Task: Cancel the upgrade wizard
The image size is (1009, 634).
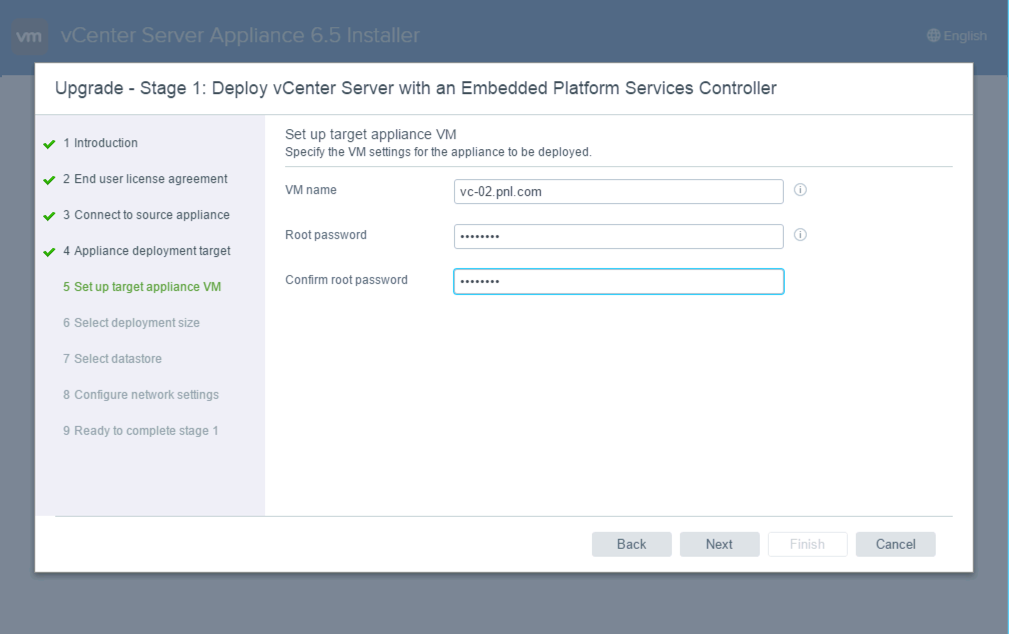Action: (895, 545)
